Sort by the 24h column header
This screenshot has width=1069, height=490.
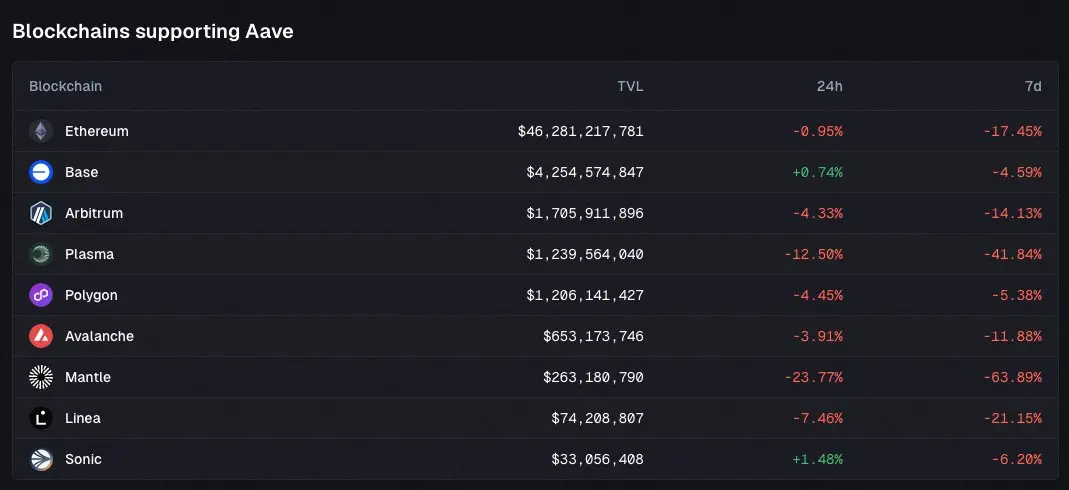(829, 86)
